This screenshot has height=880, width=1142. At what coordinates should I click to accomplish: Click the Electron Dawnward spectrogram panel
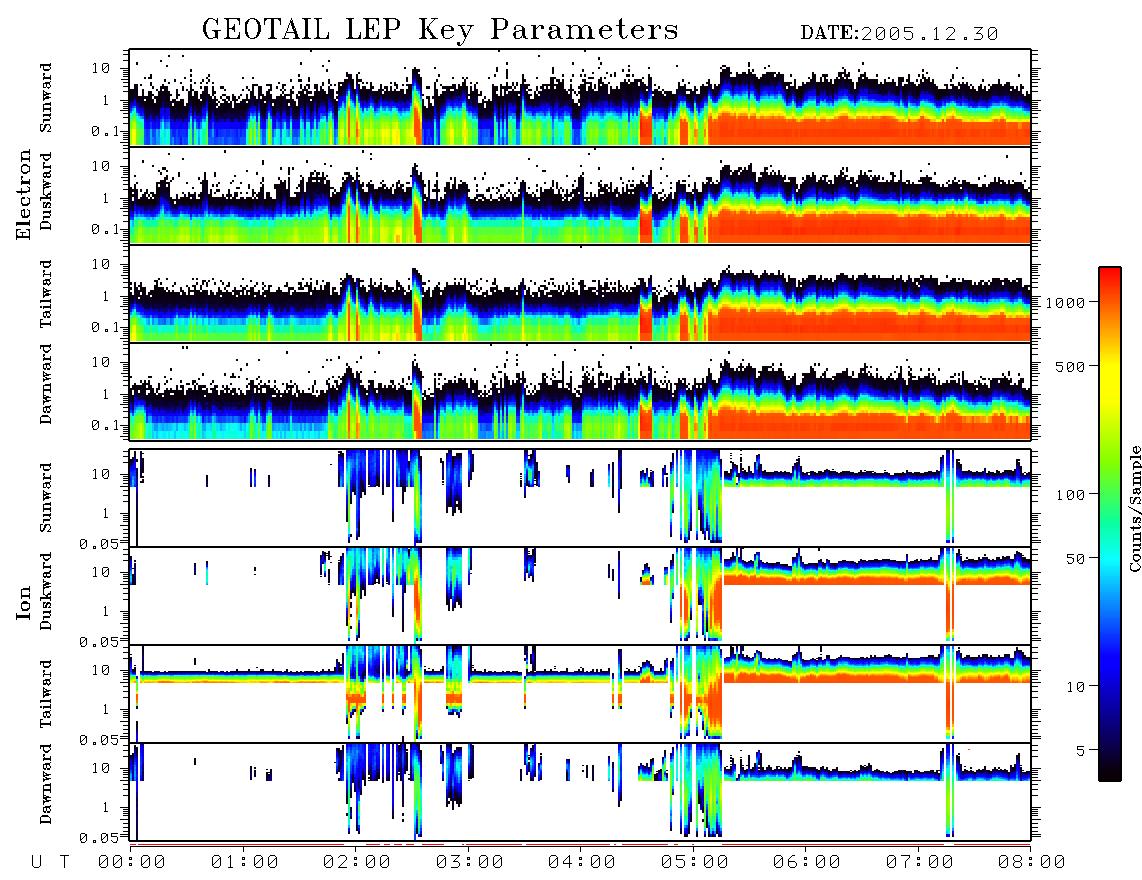tap(580, 391)
